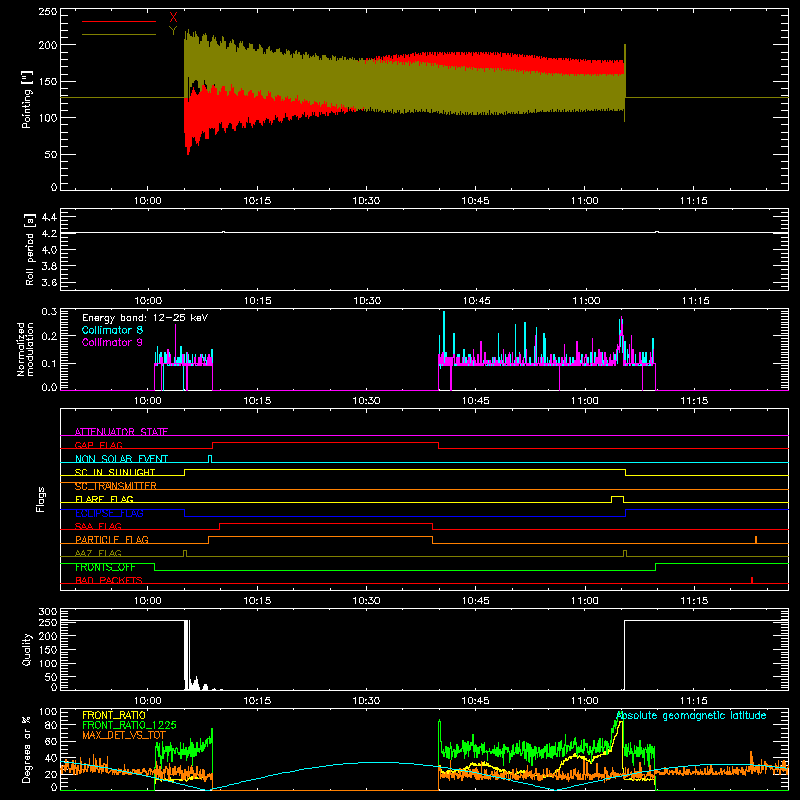Screen dimensions: 800x800
Task: Click '11:15' time label under the Flags plot
Action: pyautogui.click(x=694, y=601)
